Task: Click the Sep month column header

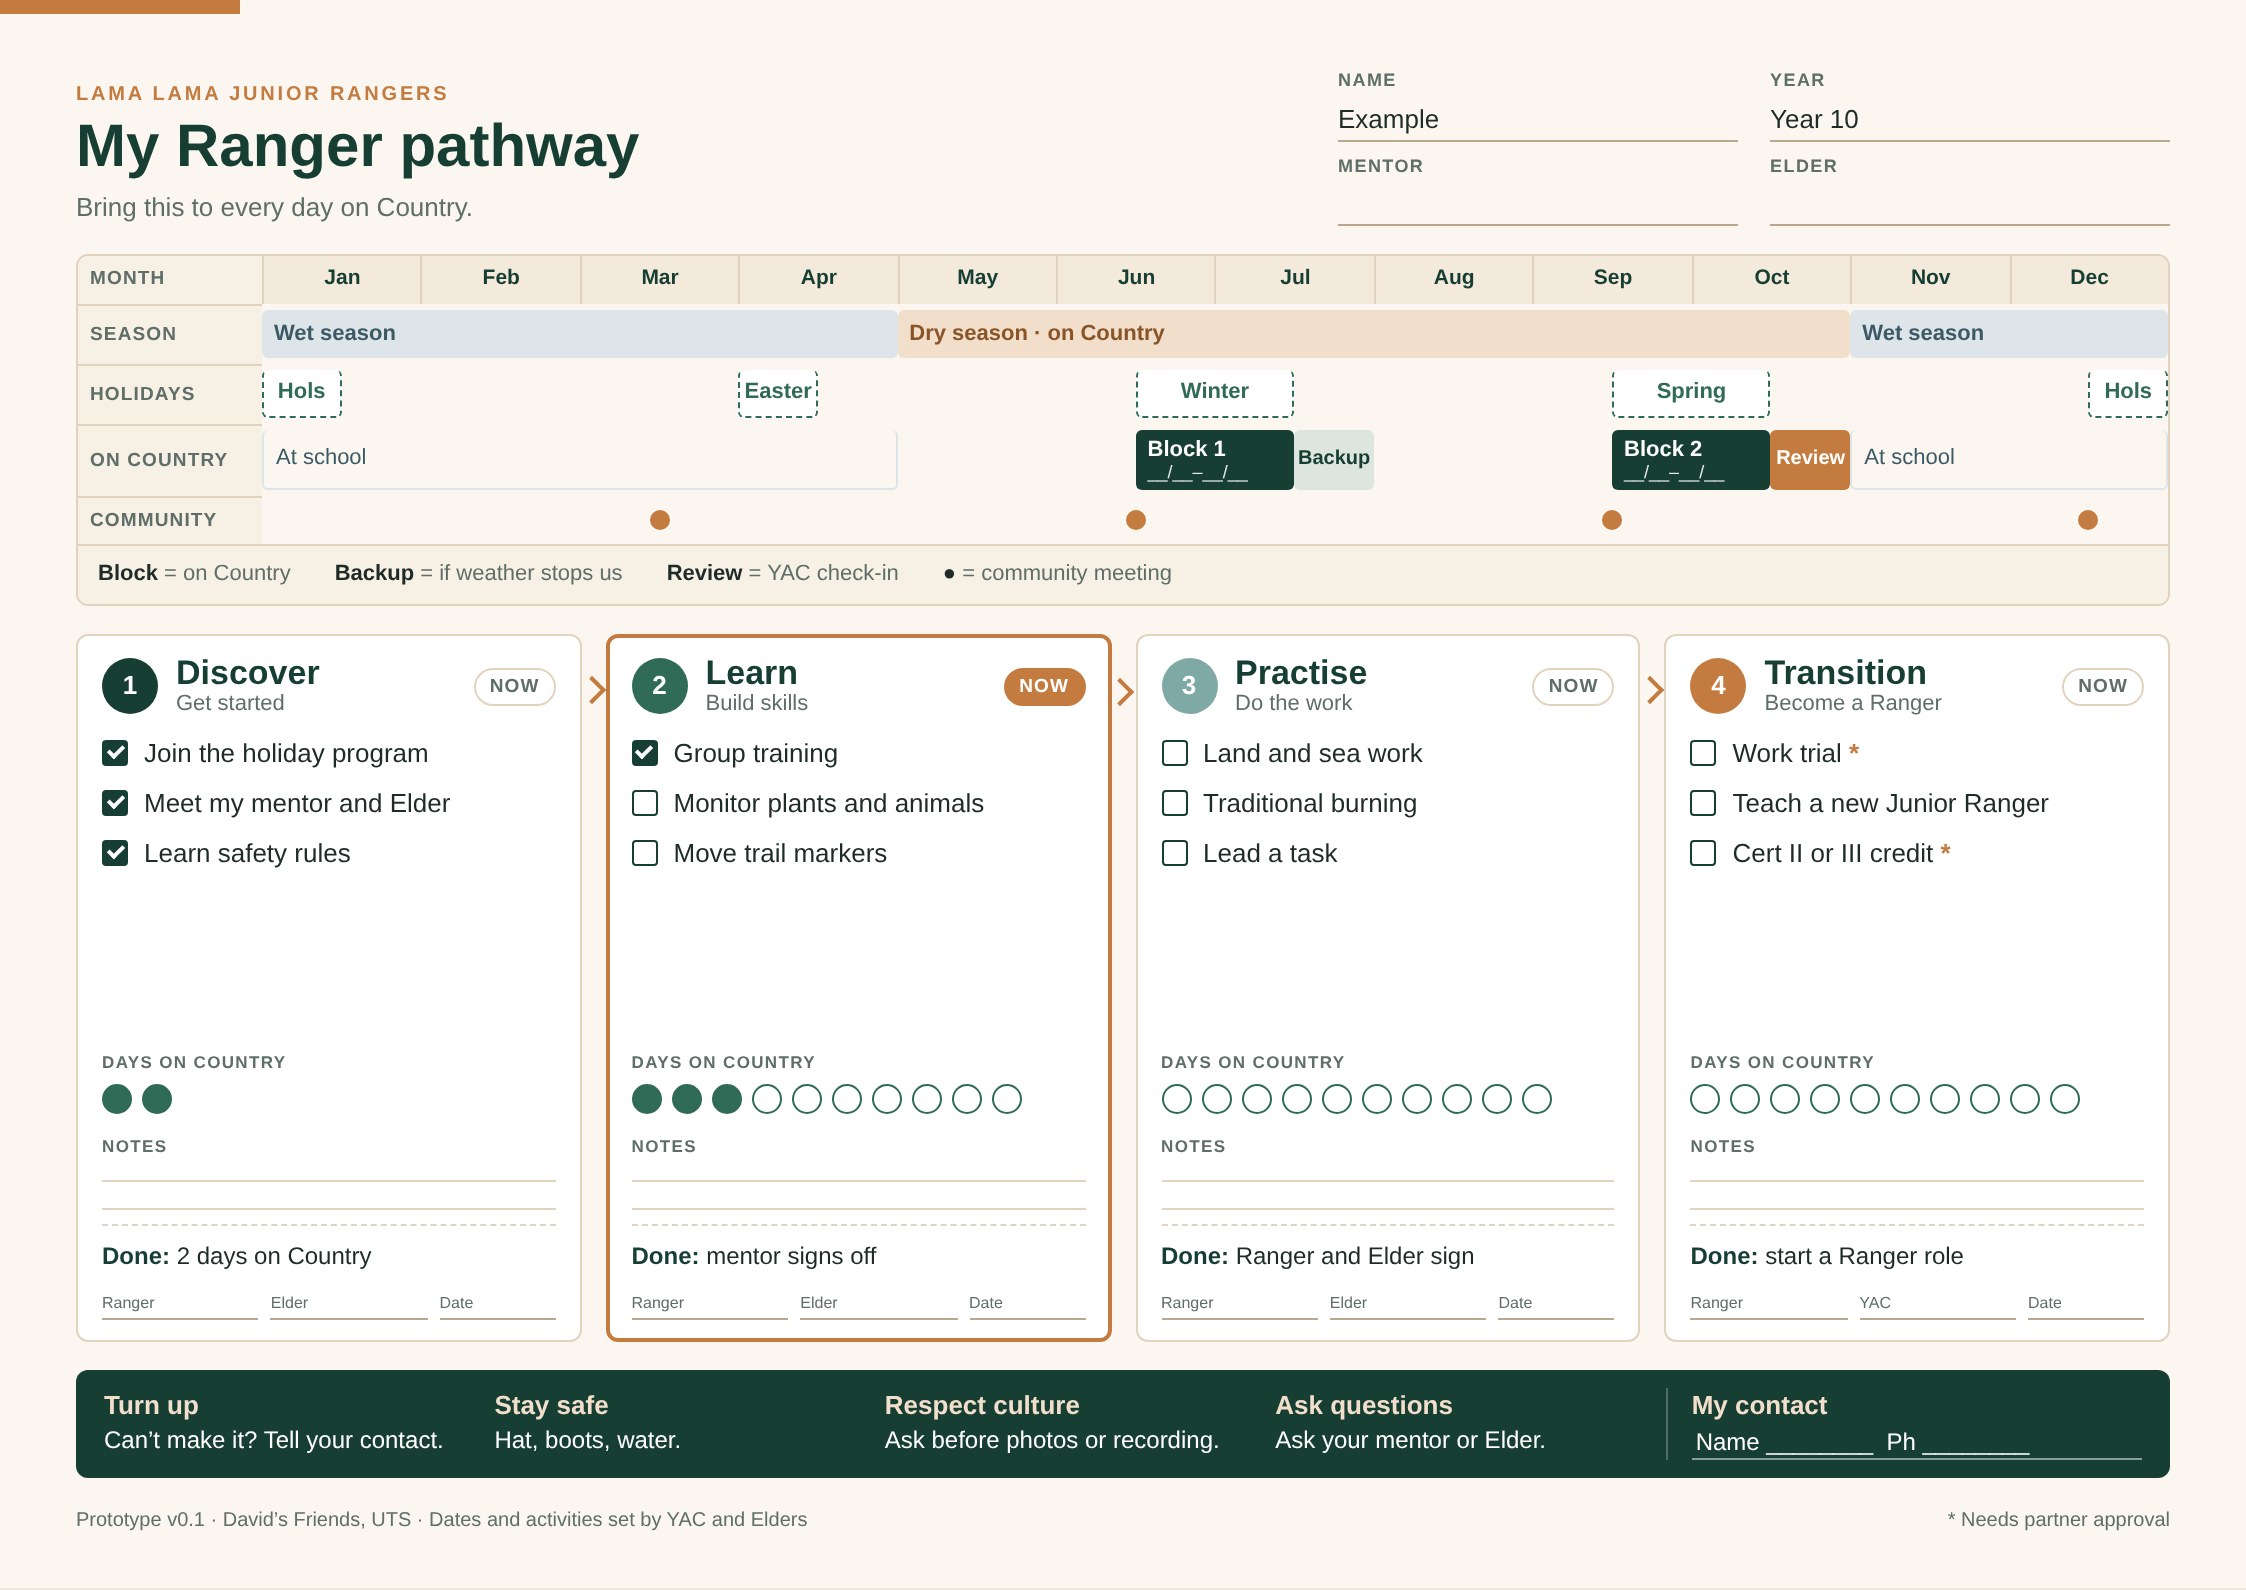Action: (1612, 279)
